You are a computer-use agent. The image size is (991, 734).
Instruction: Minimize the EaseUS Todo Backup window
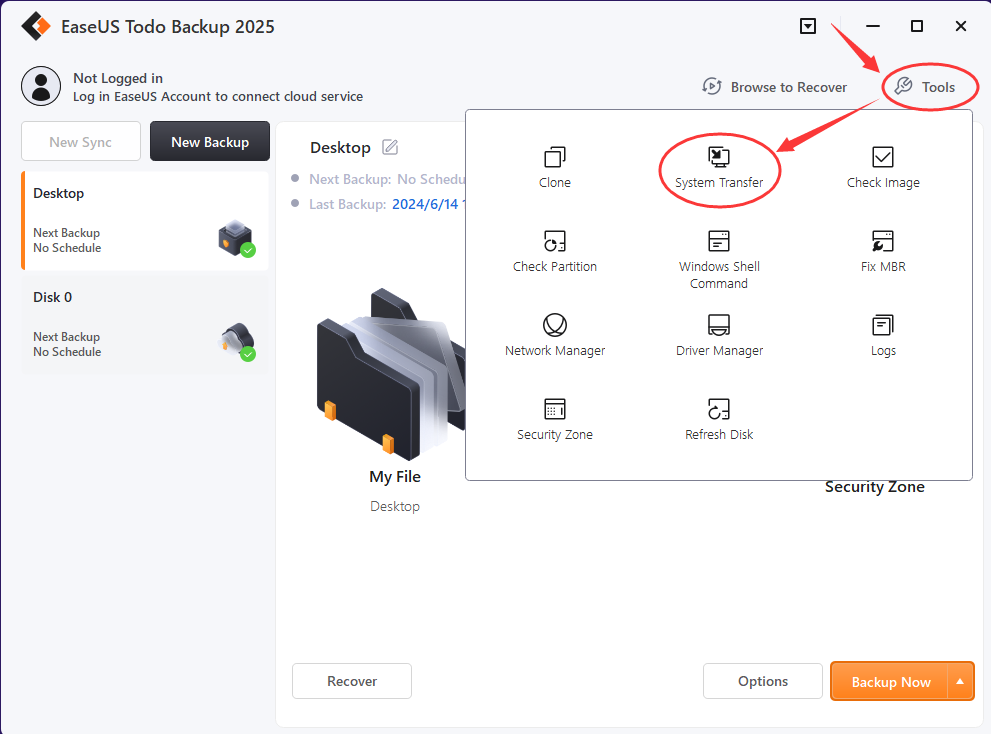(873, 26)
